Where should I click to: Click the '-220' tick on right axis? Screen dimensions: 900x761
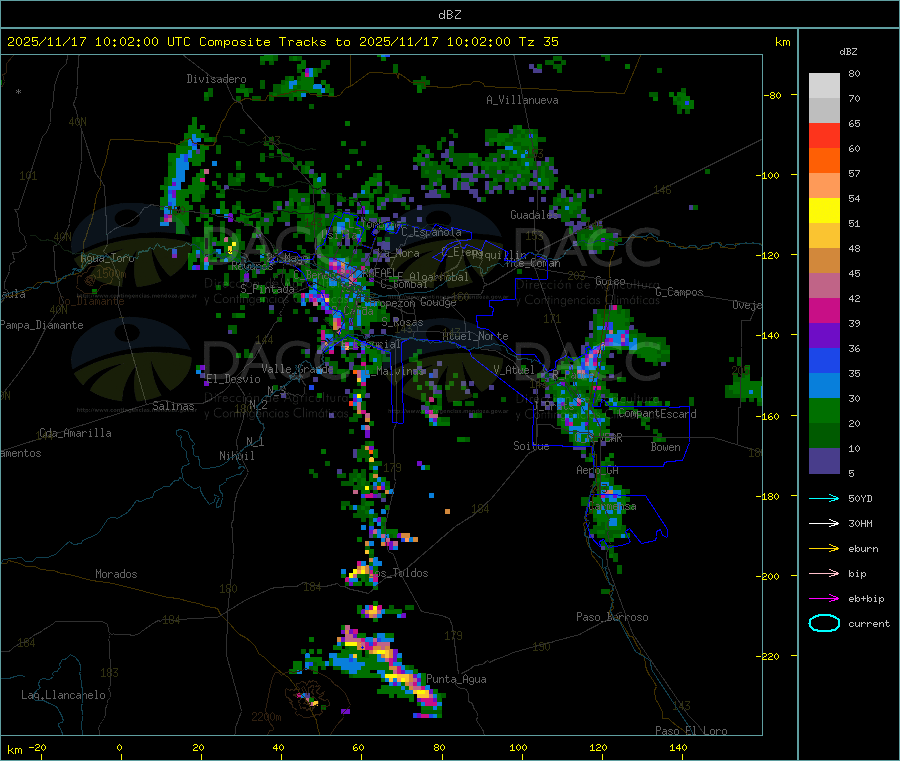coord(770,657)
